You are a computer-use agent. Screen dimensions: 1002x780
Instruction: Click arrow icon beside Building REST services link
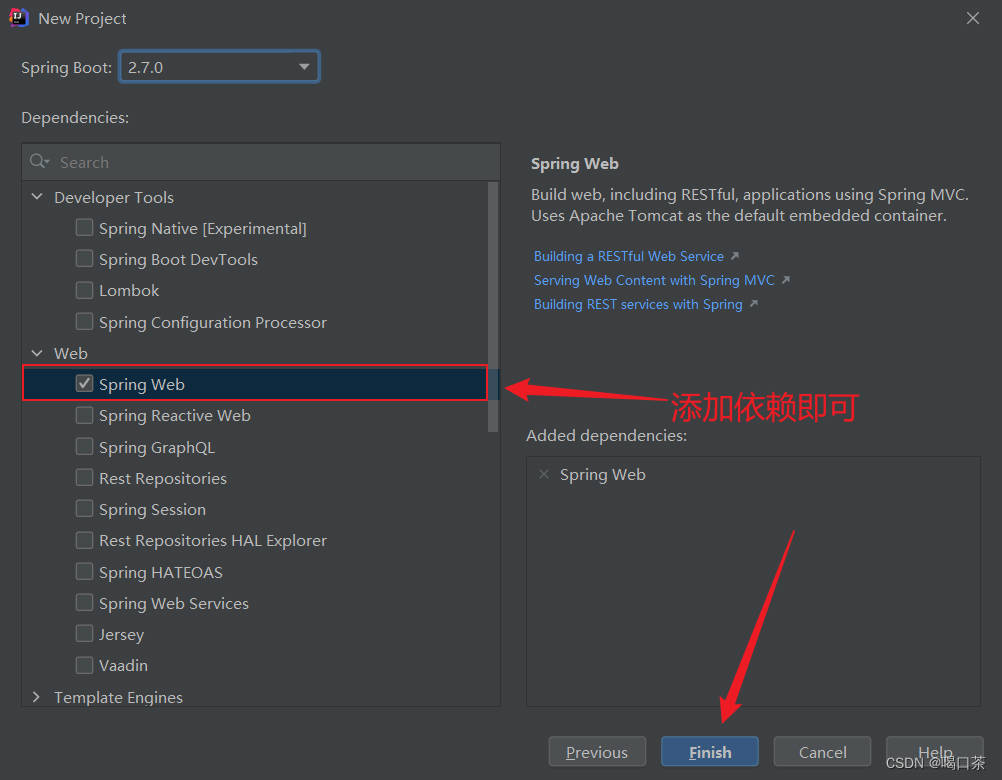753,304
